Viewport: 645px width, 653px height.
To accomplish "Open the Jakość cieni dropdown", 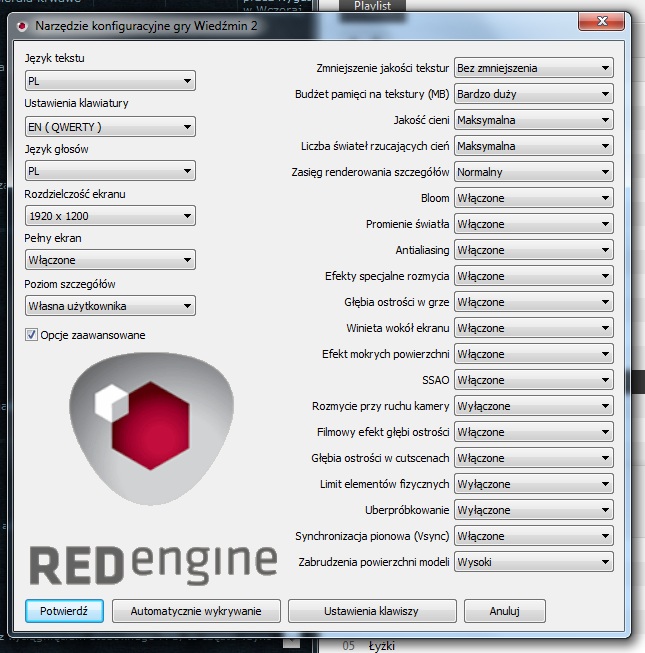I will [533, 120].
